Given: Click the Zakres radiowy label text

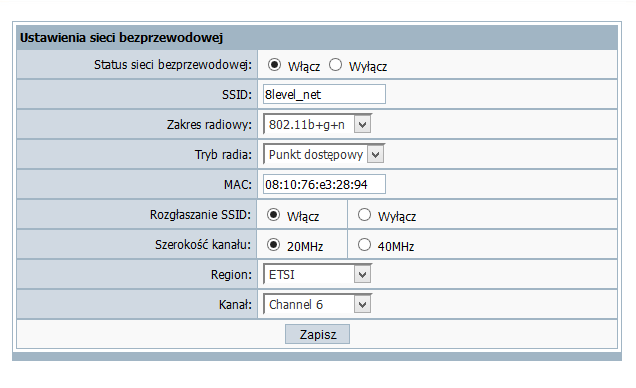Looking at the screenshot, I should (209, 124).
